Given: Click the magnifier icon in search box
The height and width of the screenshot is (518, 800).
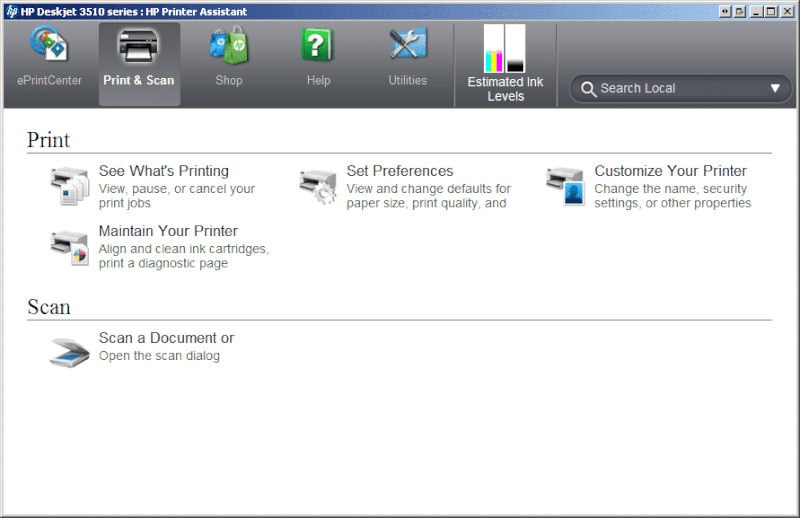Looking at the screenshot, I should 587,88.
